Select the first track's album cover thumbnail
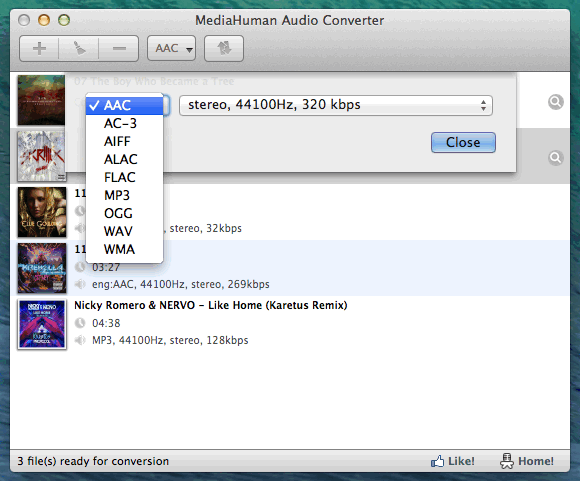This screenshot has width=580, height=481. [41, 100]
